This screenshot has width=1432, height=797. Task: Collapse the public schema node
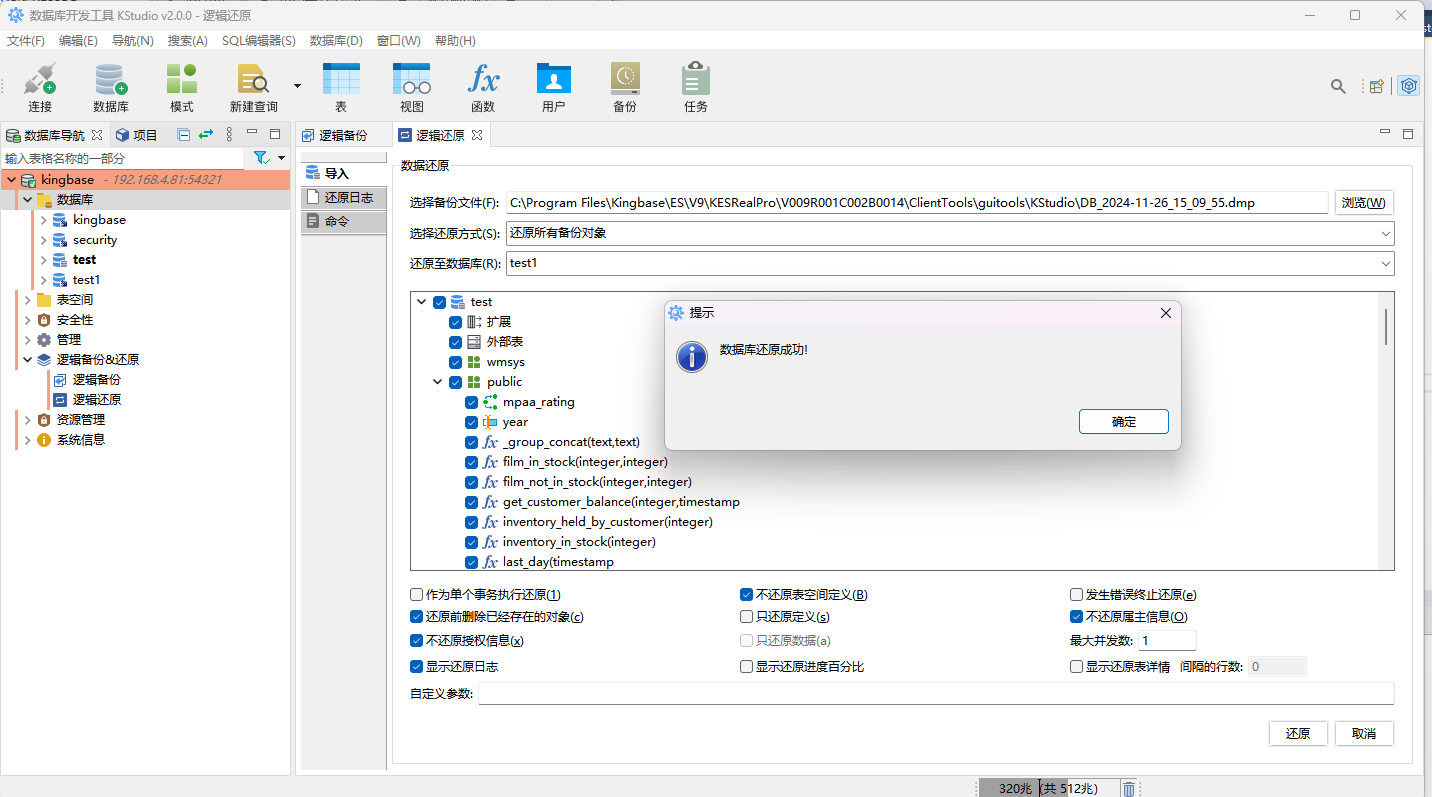[438, 382]
